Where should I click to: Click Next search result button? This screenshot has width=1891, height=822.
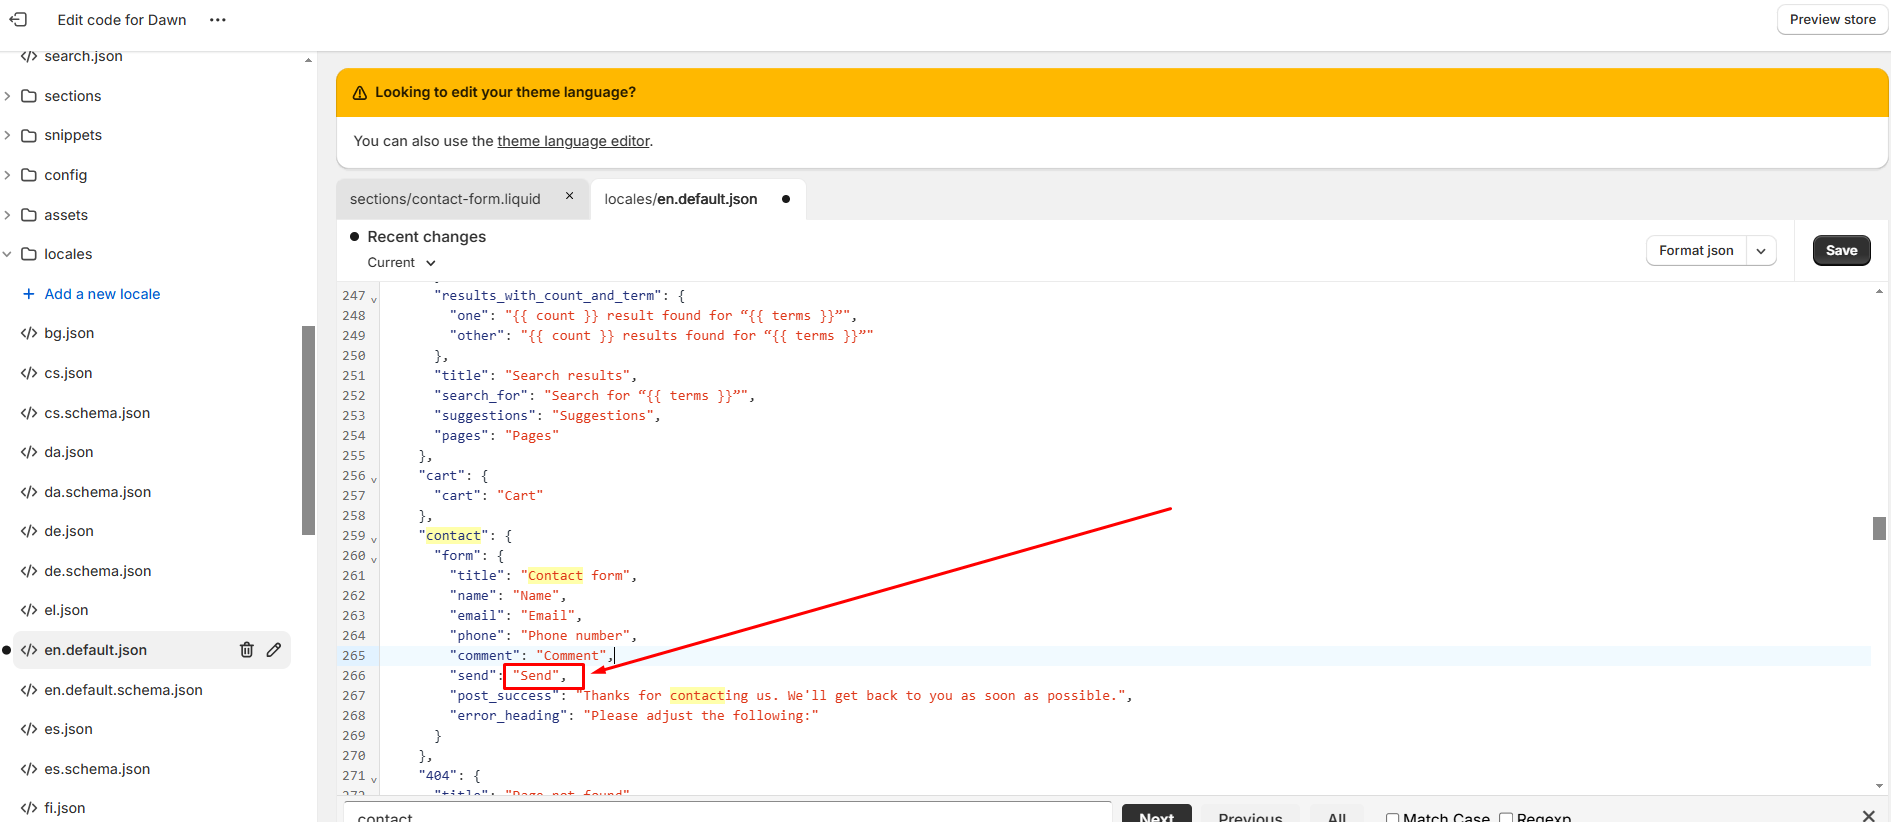pos(1157,814)
